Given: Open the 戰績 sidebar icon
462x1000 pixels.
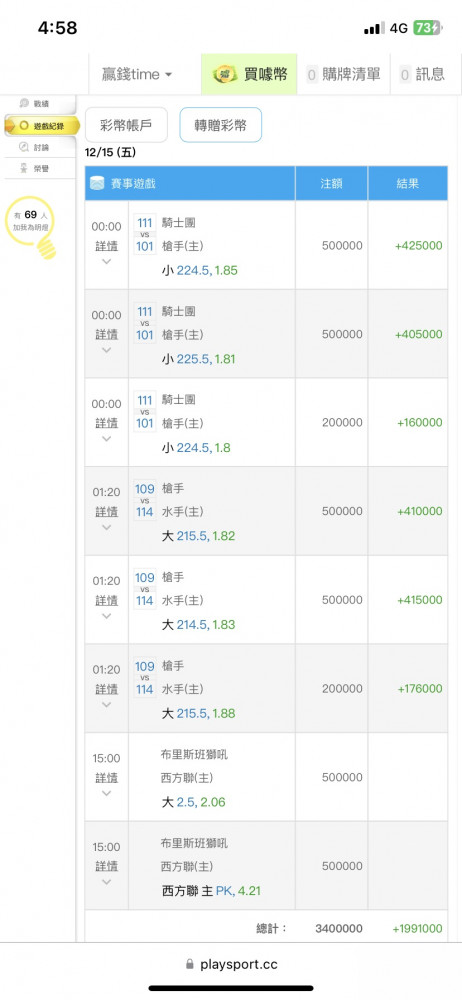Looking at the screenshot, I should pyautogui.click(x=24, y=103).
